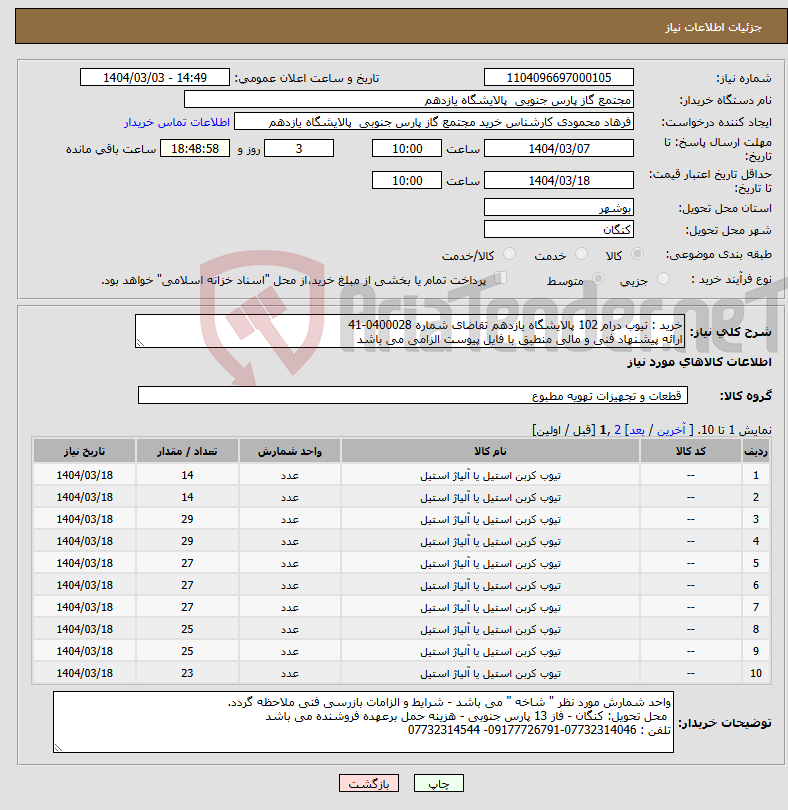788x810 pixels.
Task: Select the کالا radio button
Action: [x=638, y=254]
